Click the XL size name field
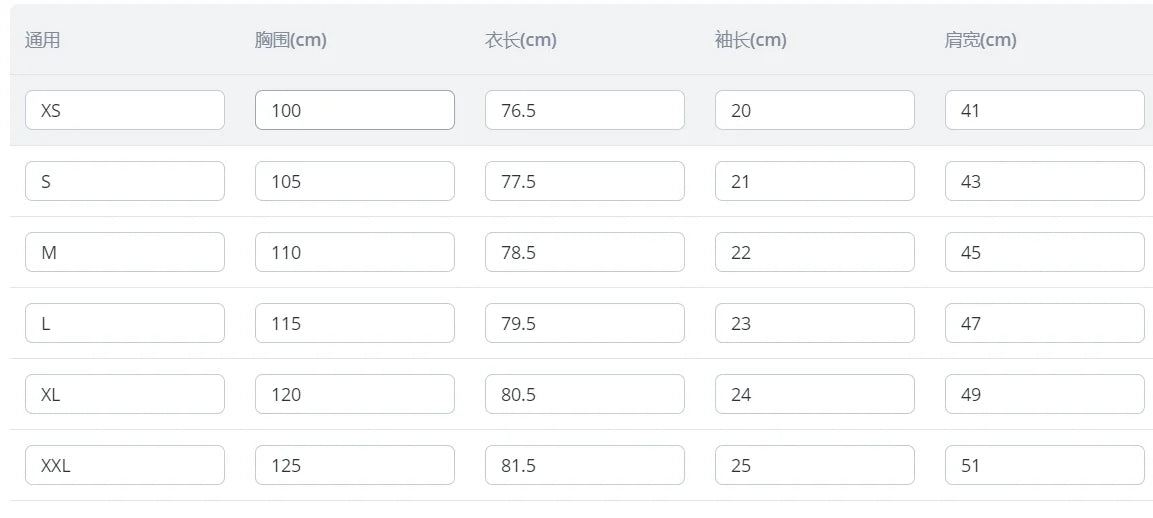 point(125,394)
